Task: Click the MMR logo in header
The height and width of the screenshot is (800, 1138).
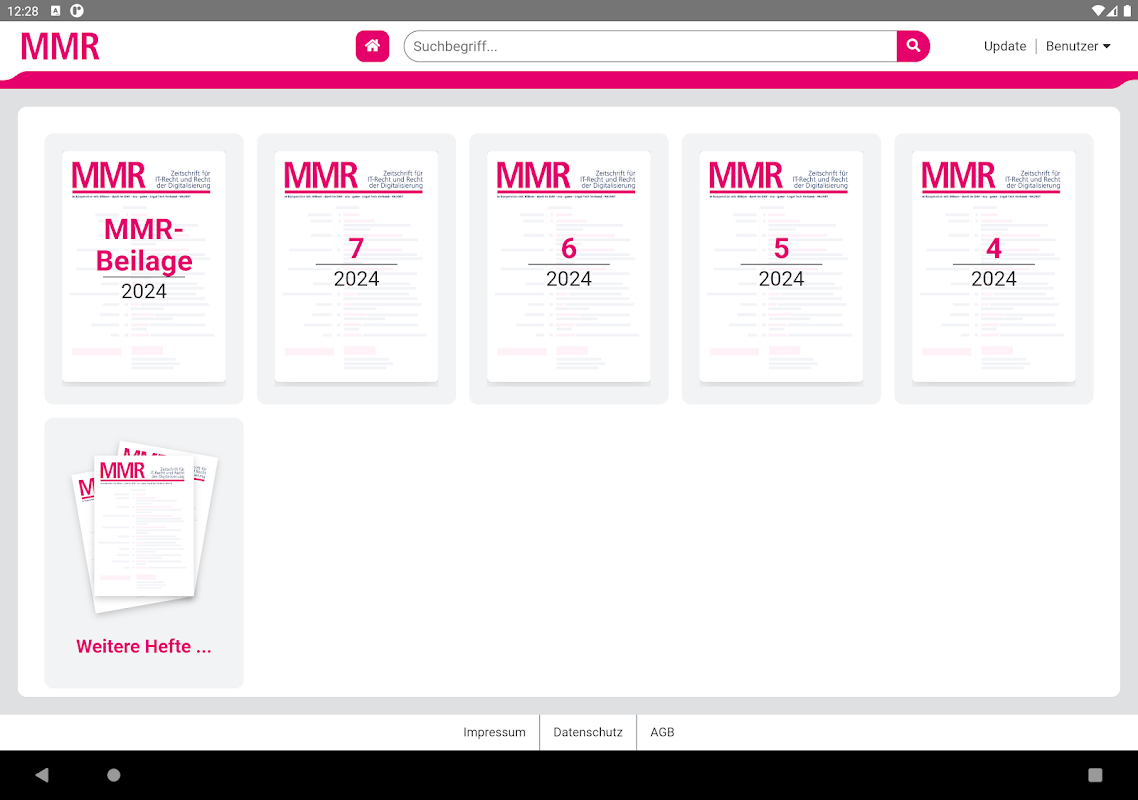Action: 60,46
